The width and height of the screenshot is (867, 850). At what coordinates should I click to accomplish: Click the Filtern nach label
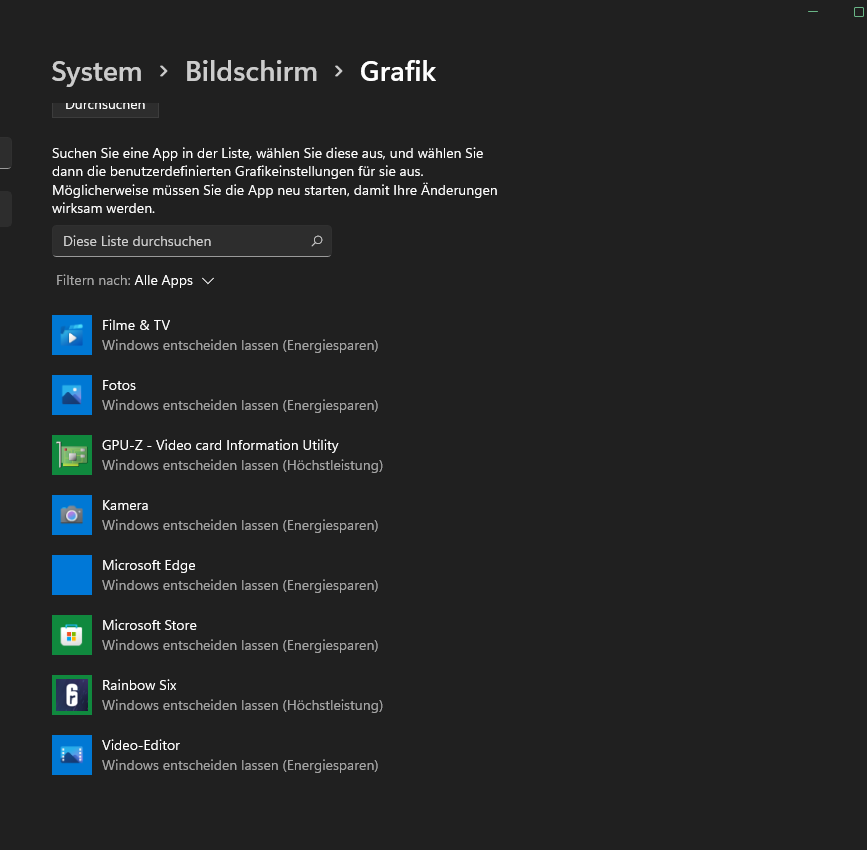click(93, 280)
